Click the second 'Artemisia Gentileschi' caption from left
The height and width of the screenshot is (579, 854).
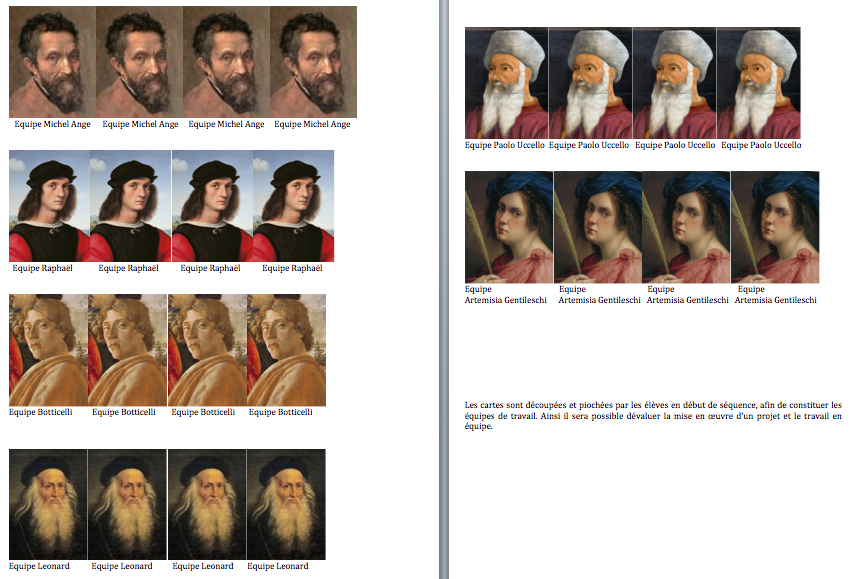tap(599, 300)
